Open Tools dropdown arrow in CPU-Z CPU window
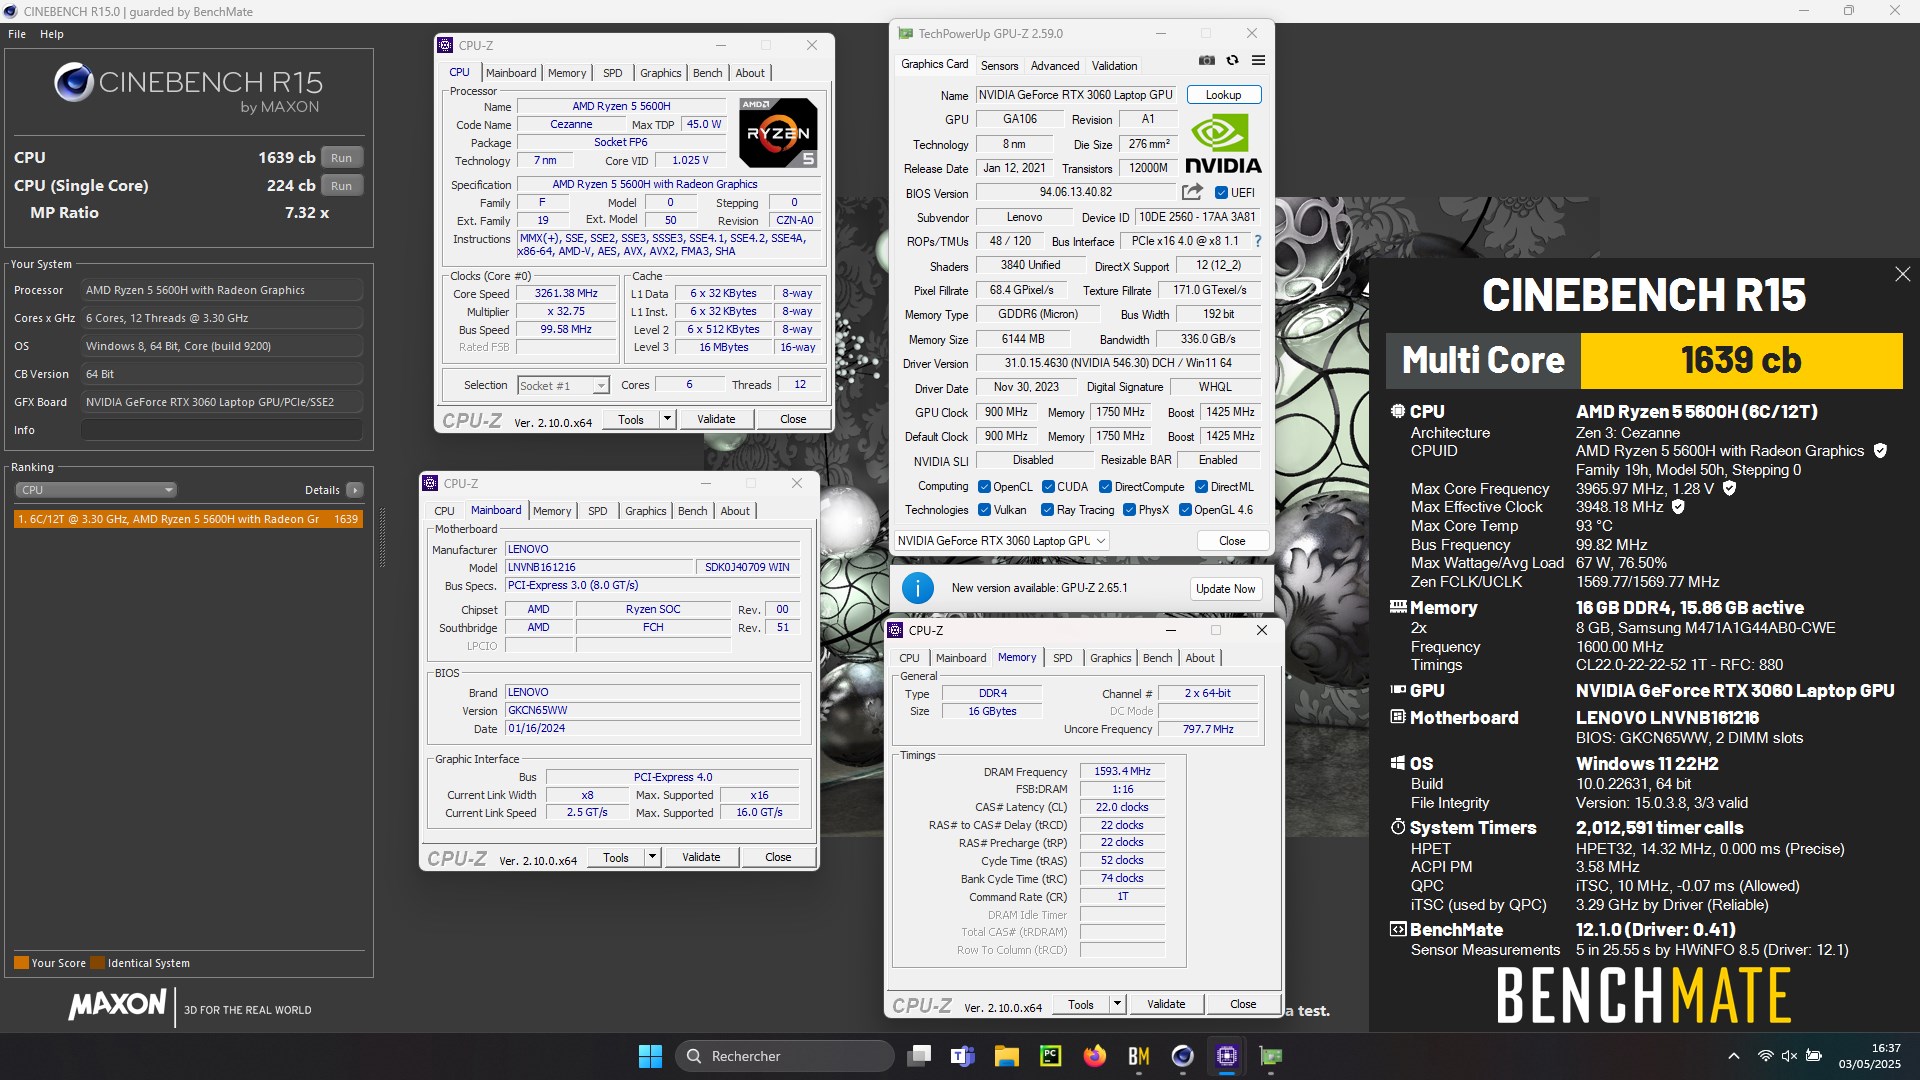The height and width of the screenshot is (1080, 1920). point(667,419)
